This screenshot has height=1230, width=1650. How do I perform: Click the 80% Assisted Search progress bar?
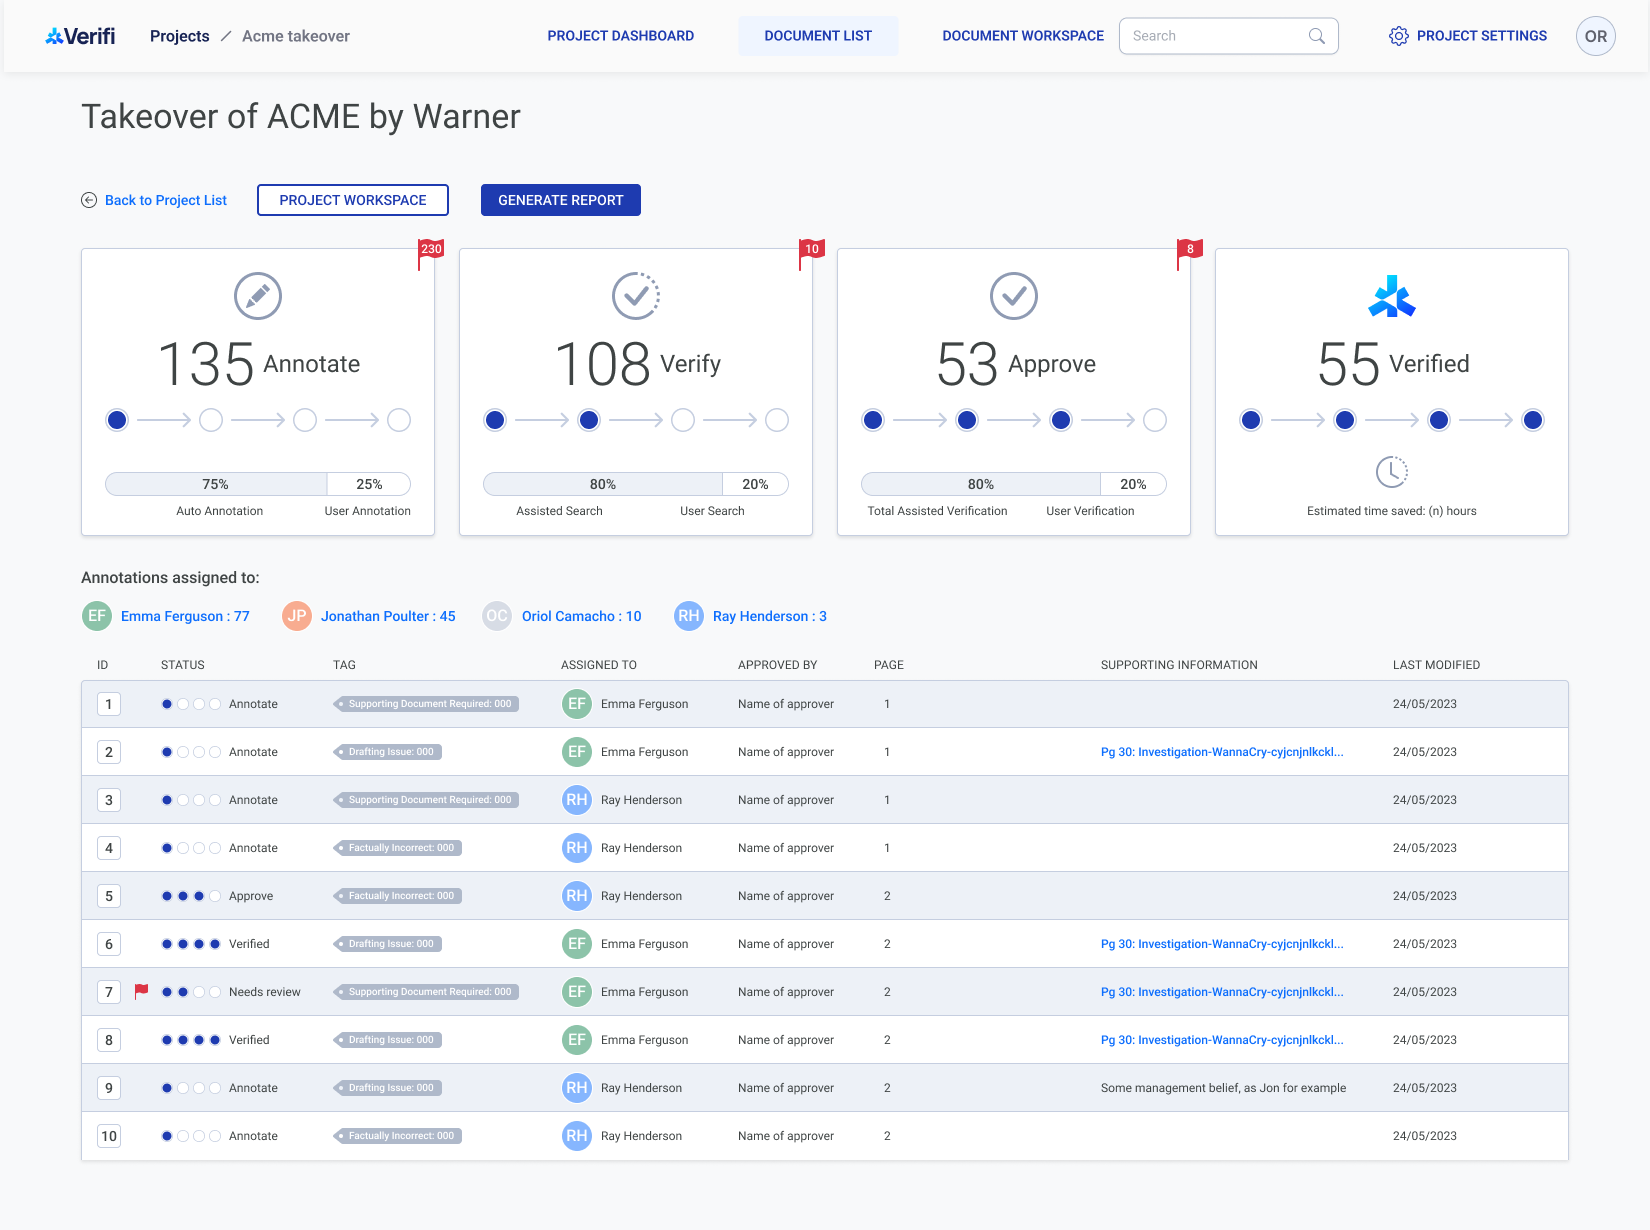point(603,484)
